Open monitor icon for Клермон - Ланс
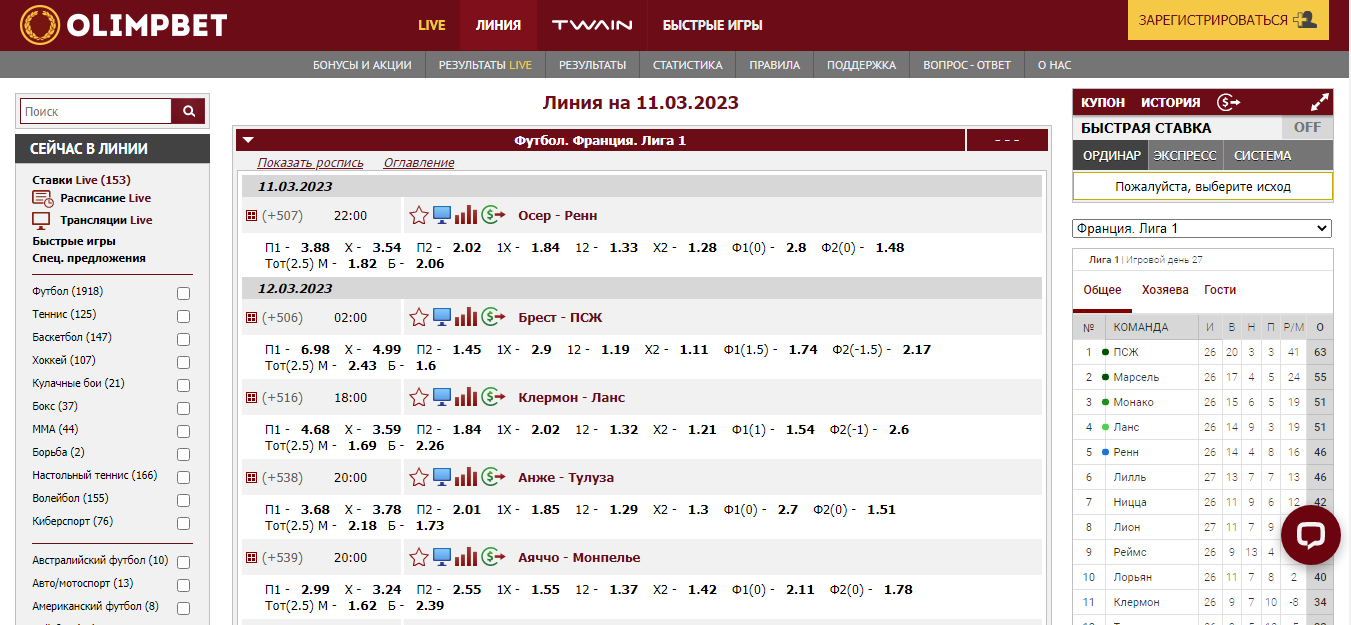 click(x=442, y=397)
